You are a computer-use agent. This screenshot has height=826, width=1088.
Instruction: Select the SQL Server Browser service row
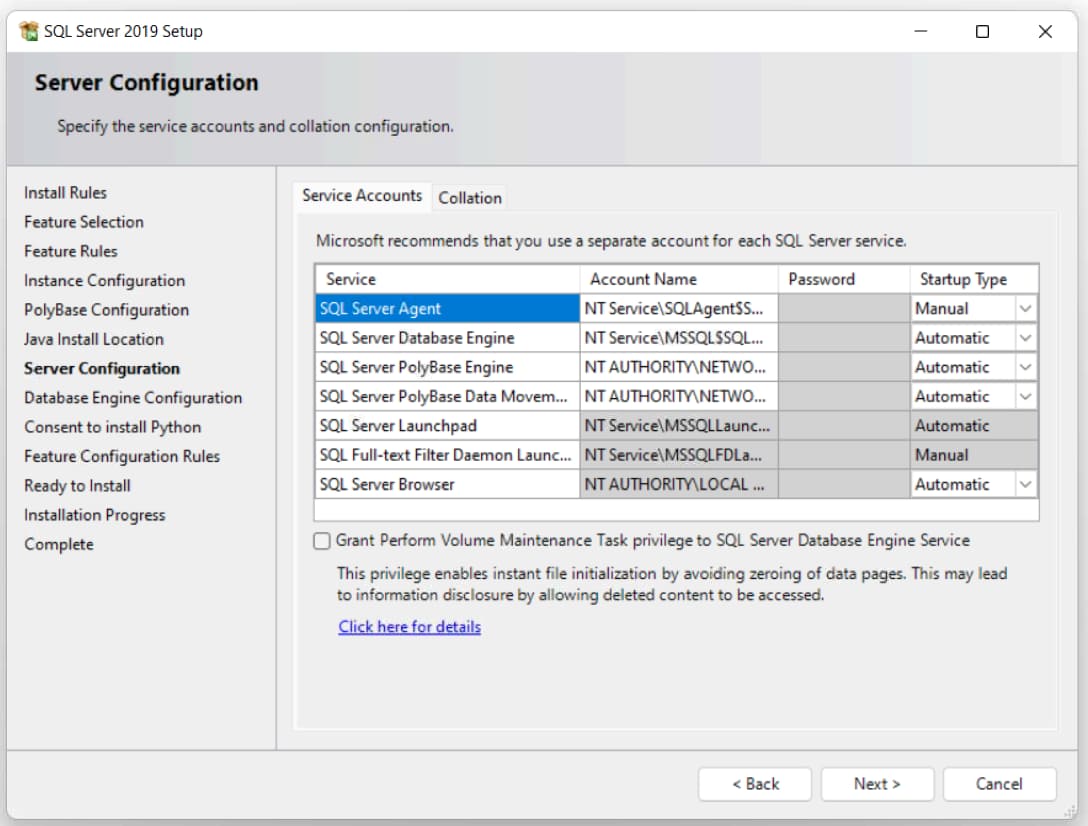click(446, 484)
